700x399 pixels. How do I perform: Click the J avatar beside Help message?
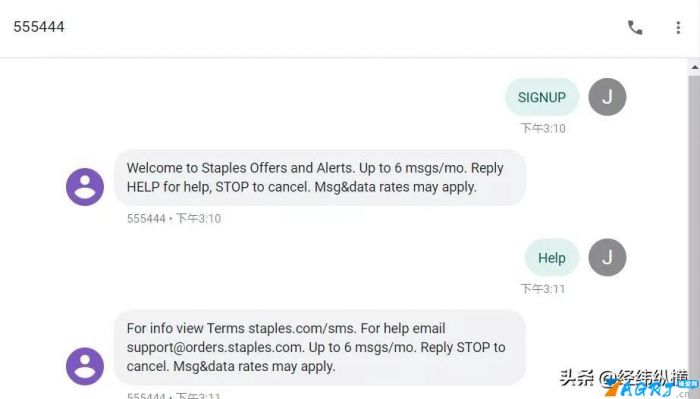point(607,257)
